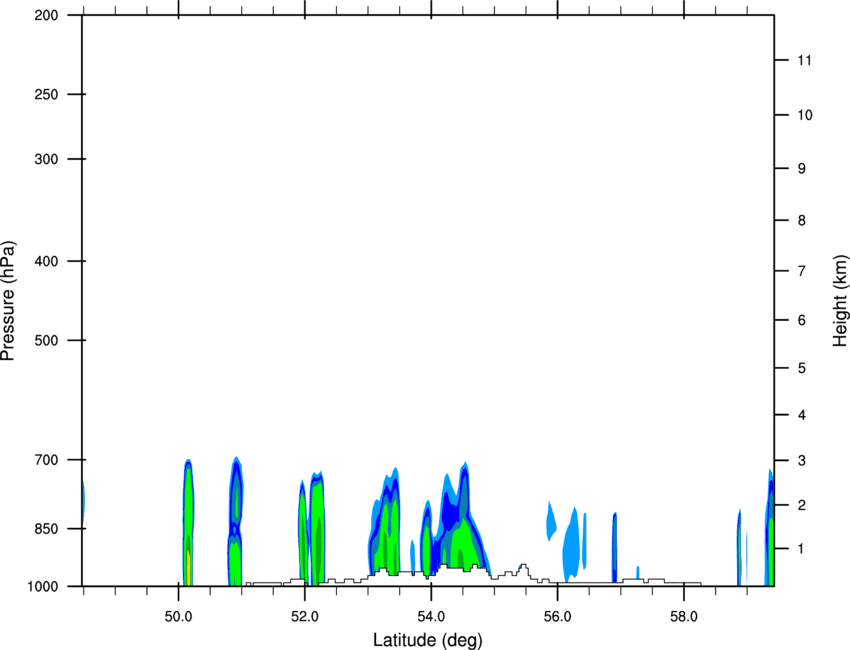Screen dimensions: 850x650
Task: Click the 50.0 latitude tick label
Action: tap(178, 616)
